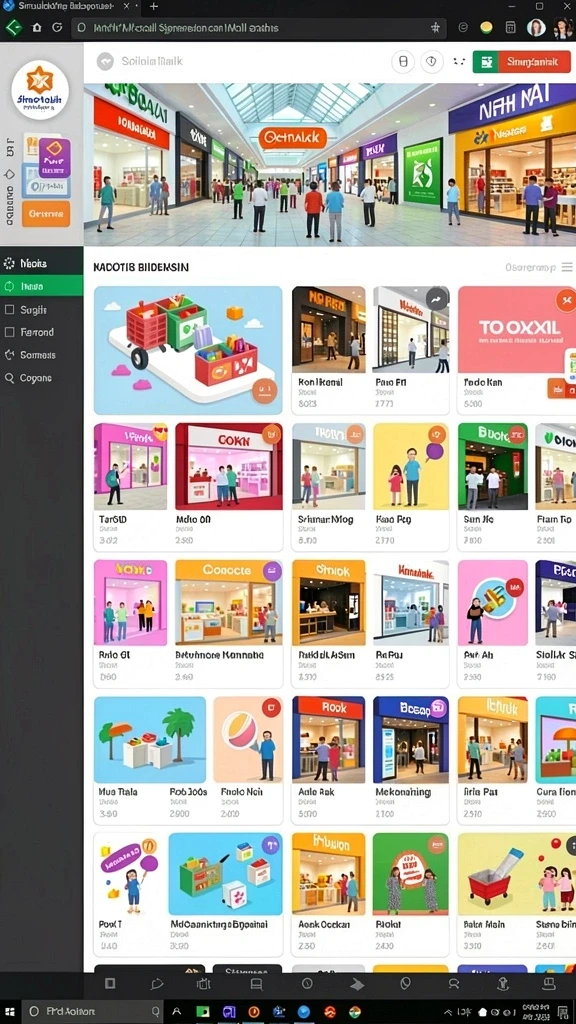Click the round logo in the sidebar
Image resolution: width=576 pixels, height=1024 pixels.
point(40,91)
